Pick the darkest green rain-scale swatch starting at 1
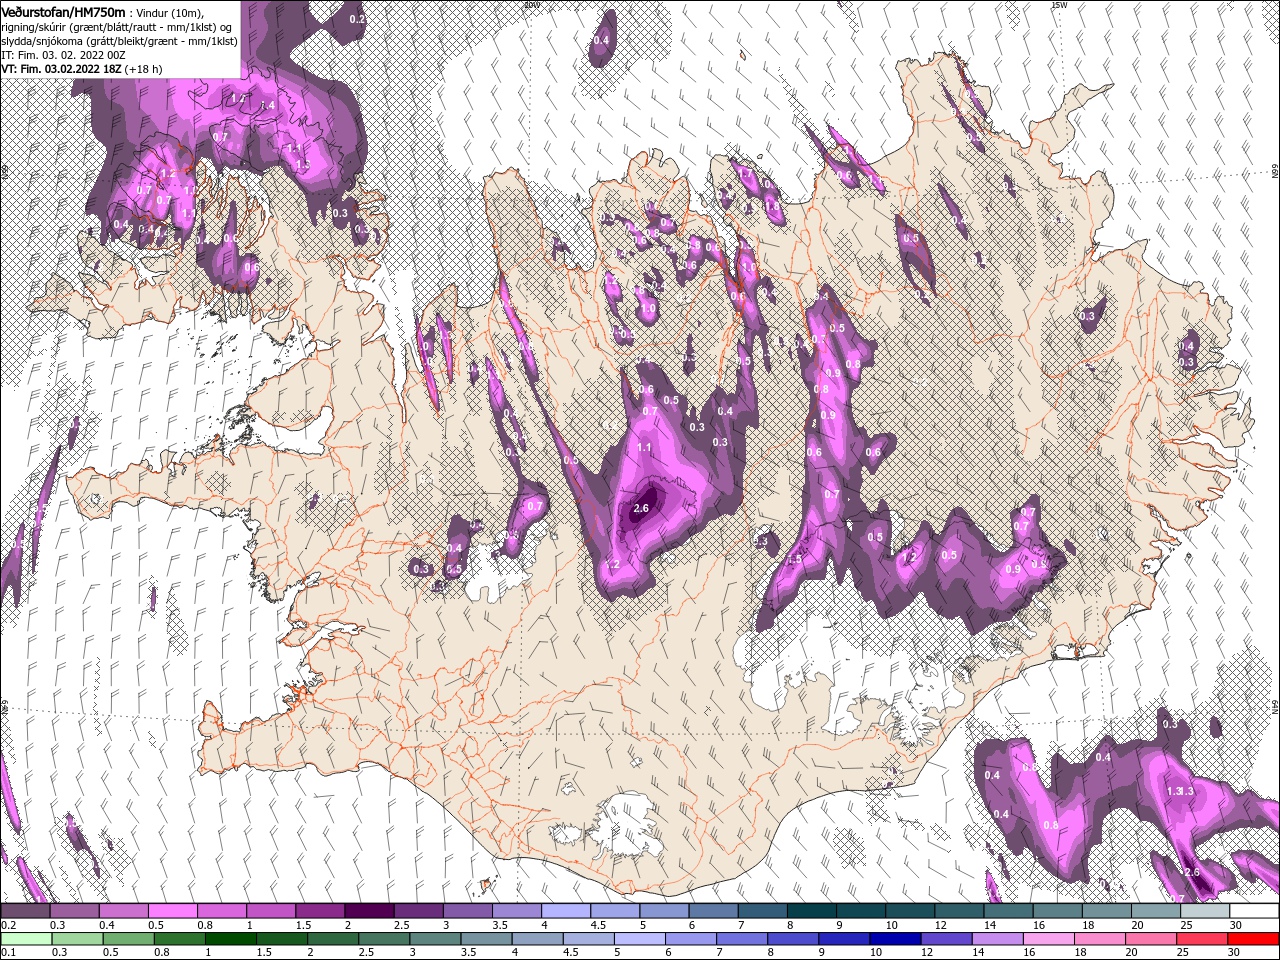 230,939
